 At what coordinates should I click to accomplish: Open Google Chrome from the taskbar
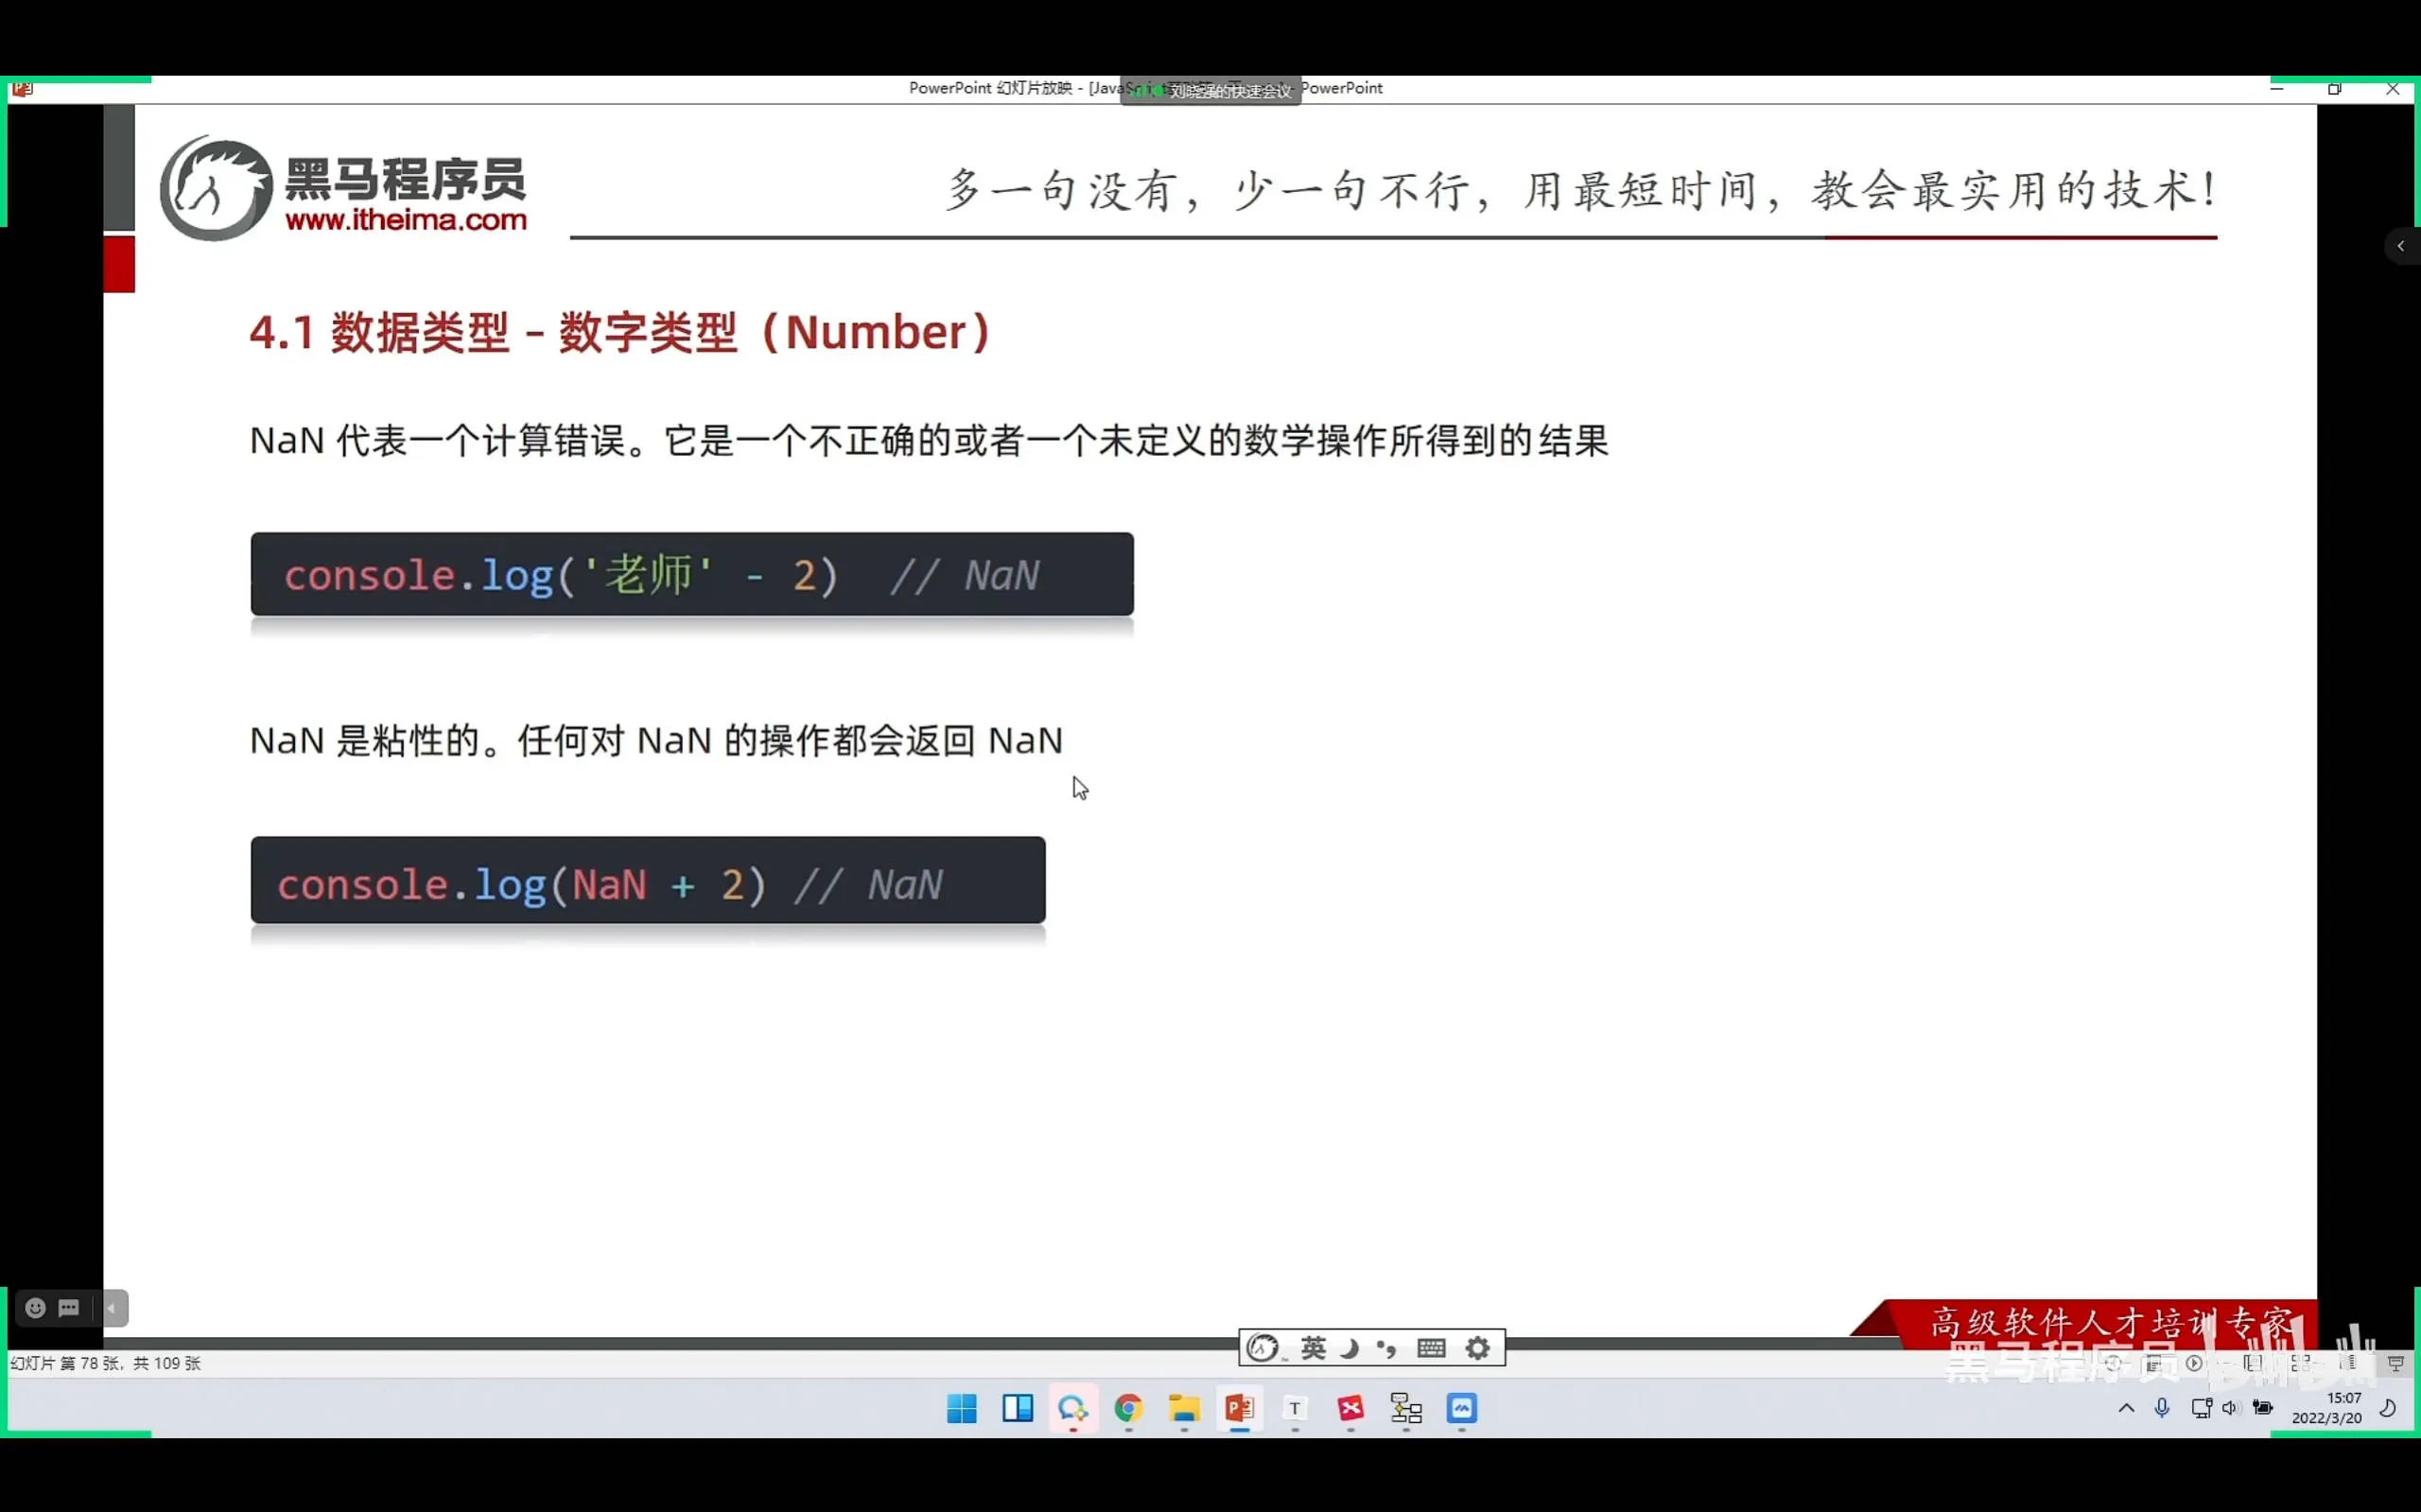pyautogui.click(x=1128, y=1408)
